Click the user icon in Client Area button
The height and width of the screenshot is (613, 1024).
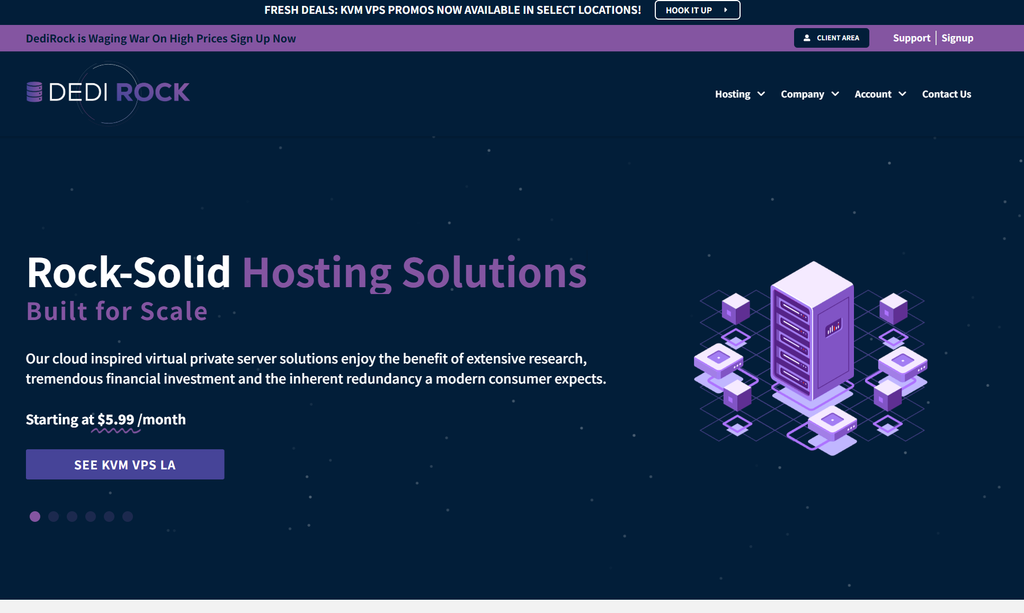pos(807,38)
